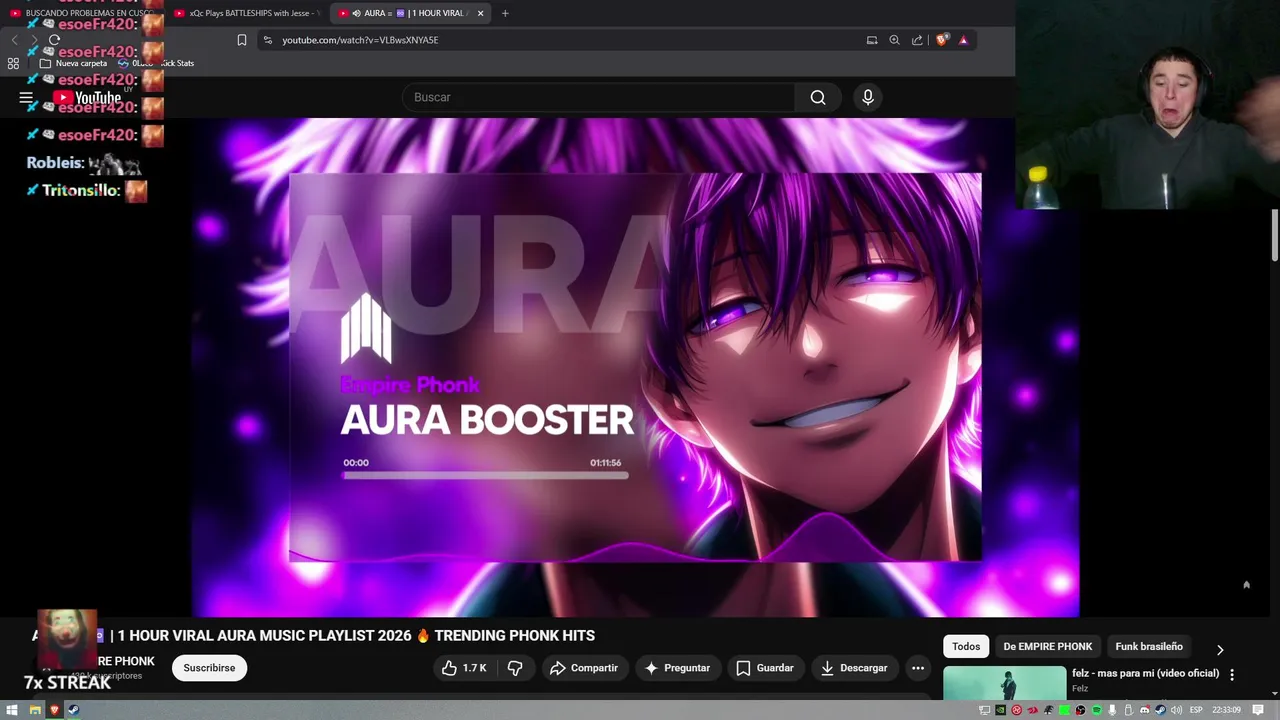Click the EMPIRE PHONK channel name

coord(126,661)
